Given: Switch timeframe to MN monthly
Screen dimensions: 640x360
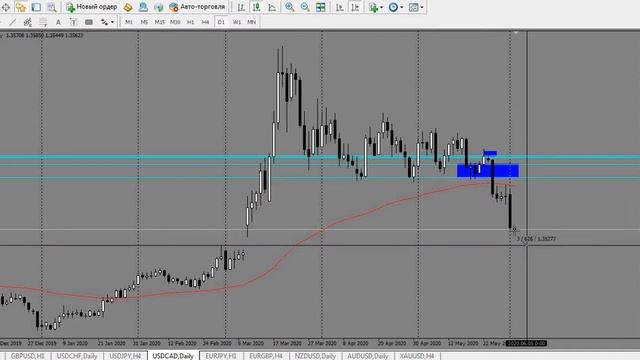Looking at the screenshot, I should click(x=252, y=22).
